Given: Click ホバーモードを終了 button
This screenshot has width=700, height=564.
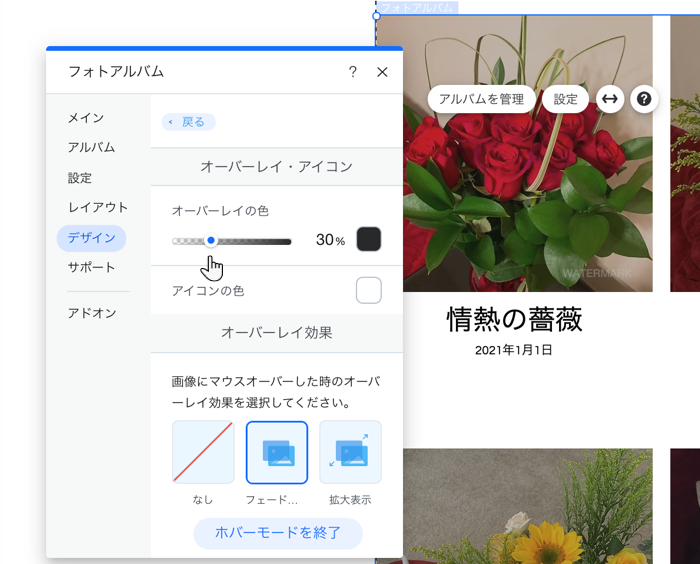Looking at the screenshot, I should (278, 533).
